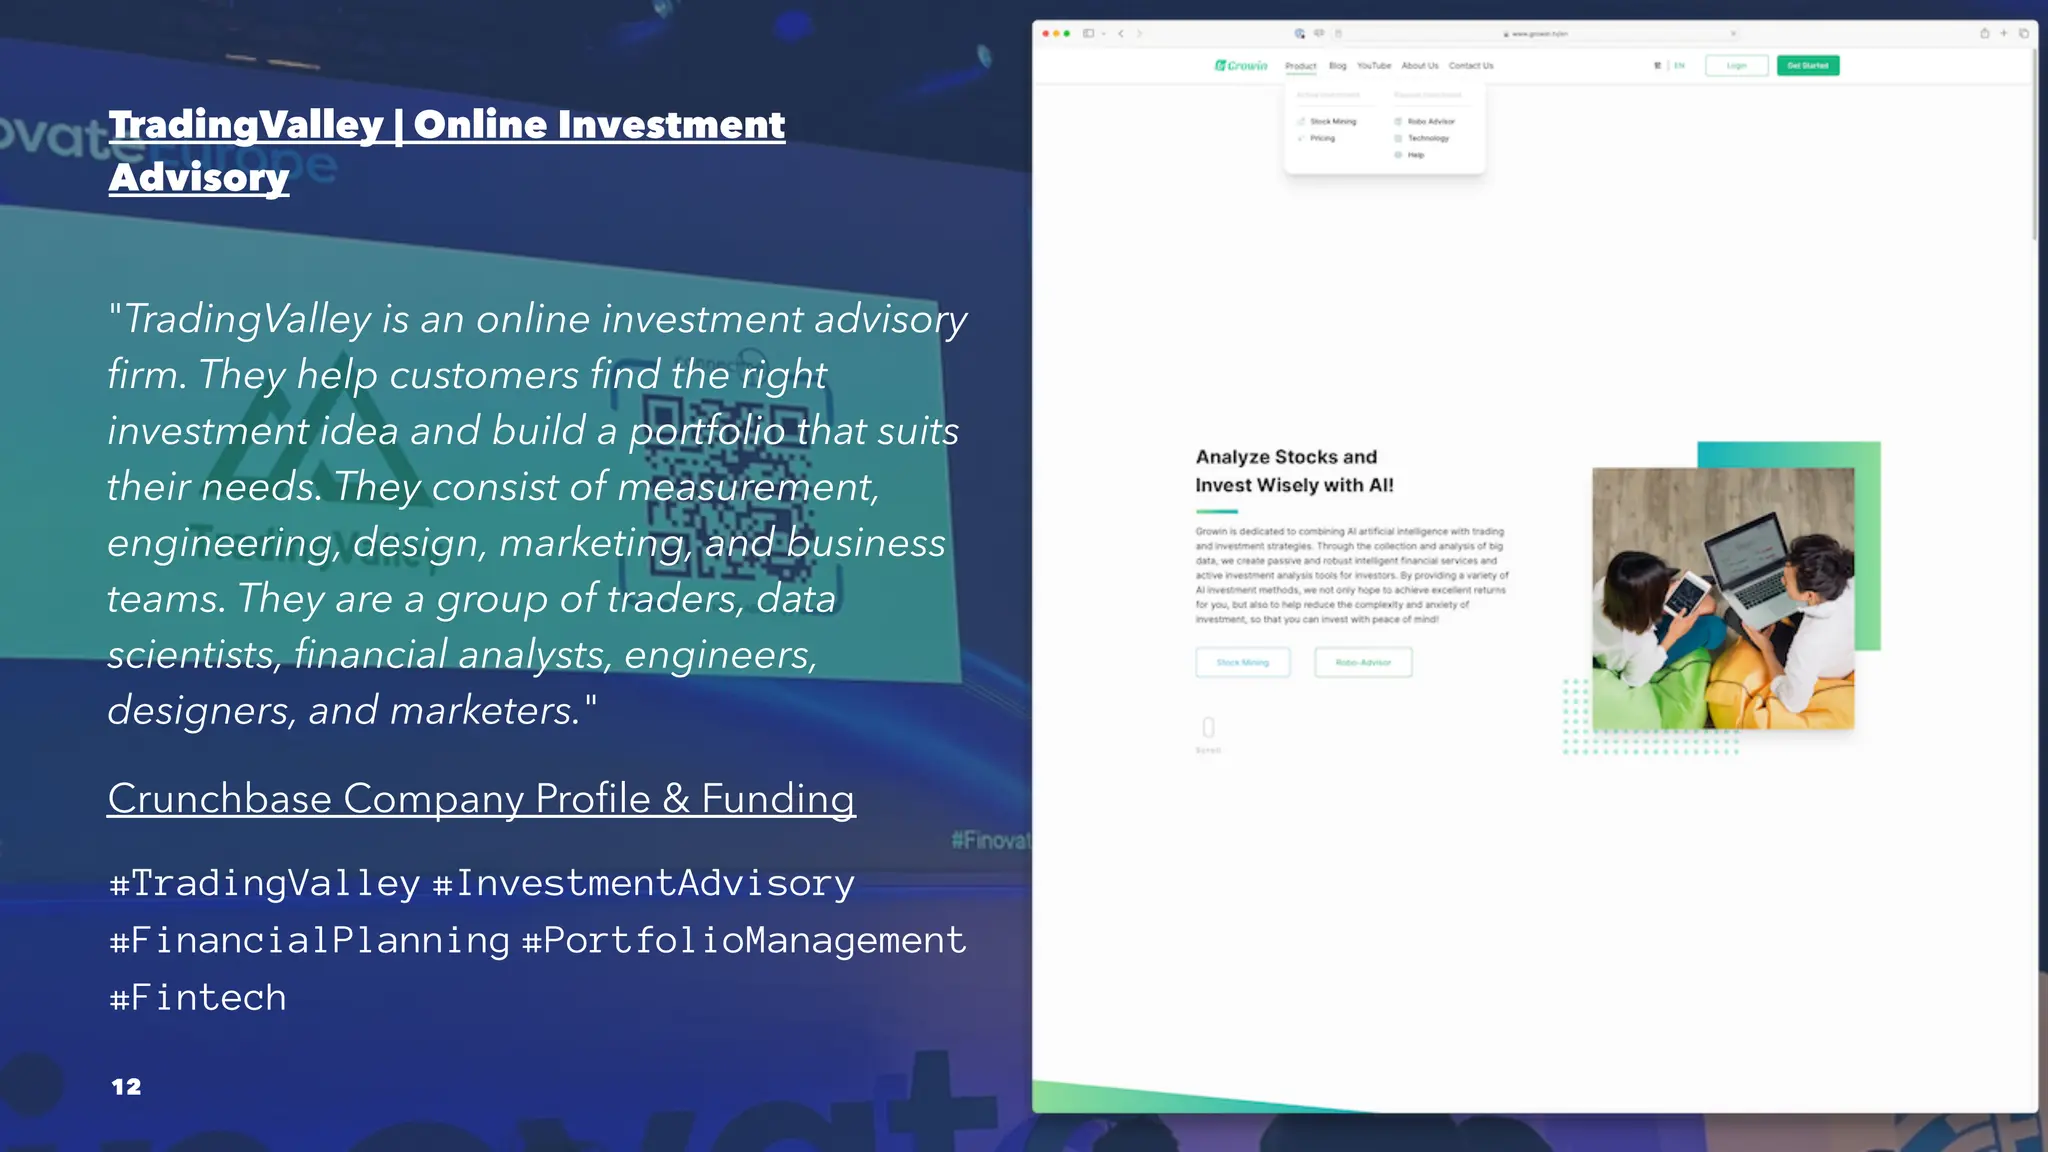Click the slide number 12
Screen dimensions: 2048x1152
pos(126,1087)
